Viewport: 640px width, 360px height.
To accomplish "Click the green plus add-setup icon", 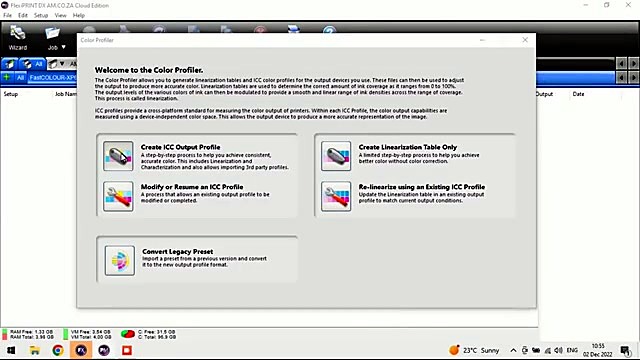I will pos(7,77).
